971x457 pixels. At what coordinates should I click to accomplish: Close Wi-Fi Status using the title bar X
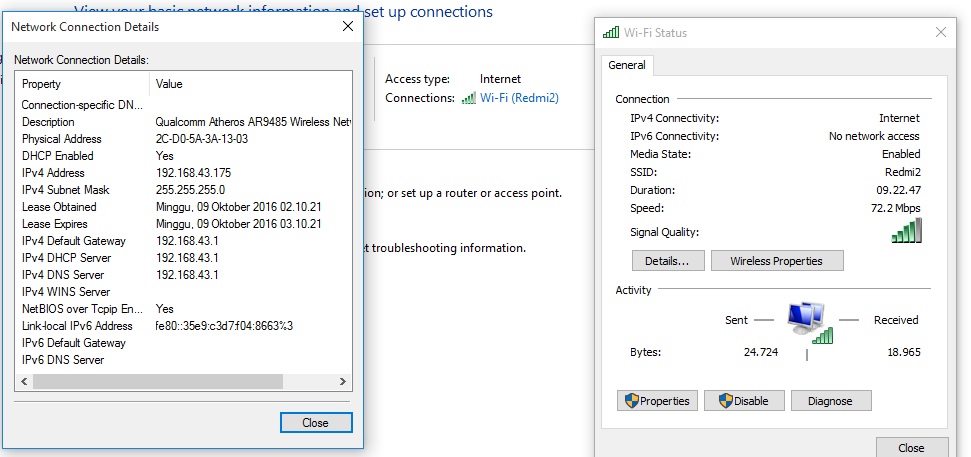point(940,32)
